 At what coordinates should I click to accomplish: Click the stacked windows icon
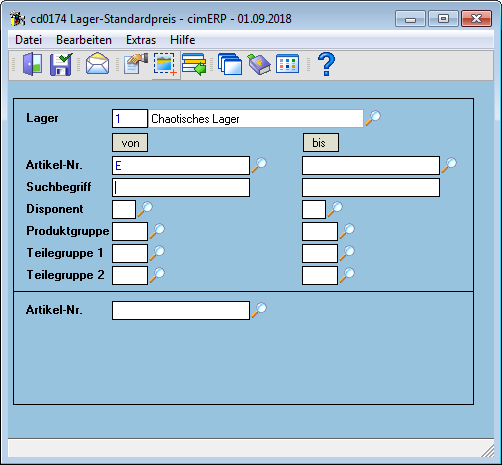230,64
